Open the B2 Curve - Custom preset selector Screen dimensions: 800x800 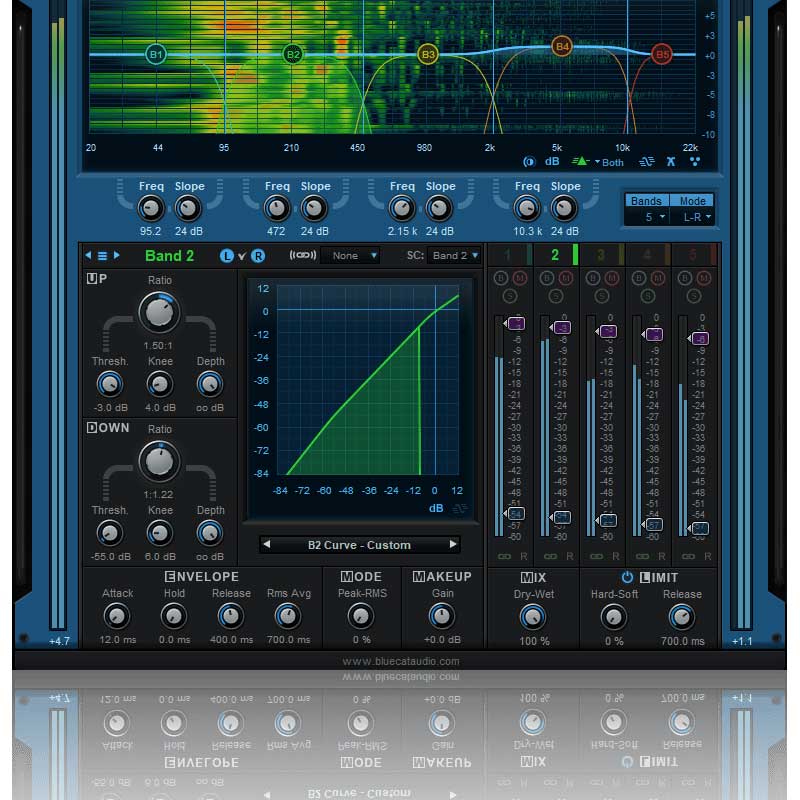[x=359, y=545]
